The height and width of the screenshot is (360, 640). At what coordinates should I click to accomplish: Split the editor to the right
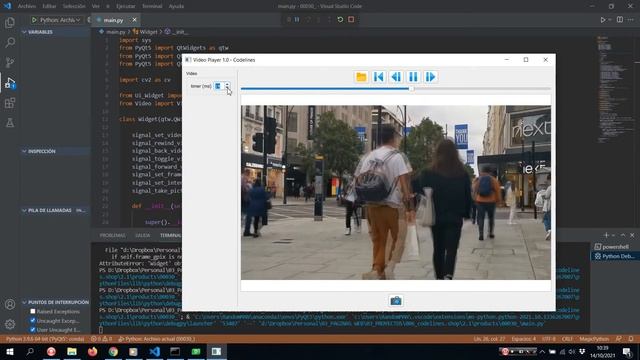[620, 20]
